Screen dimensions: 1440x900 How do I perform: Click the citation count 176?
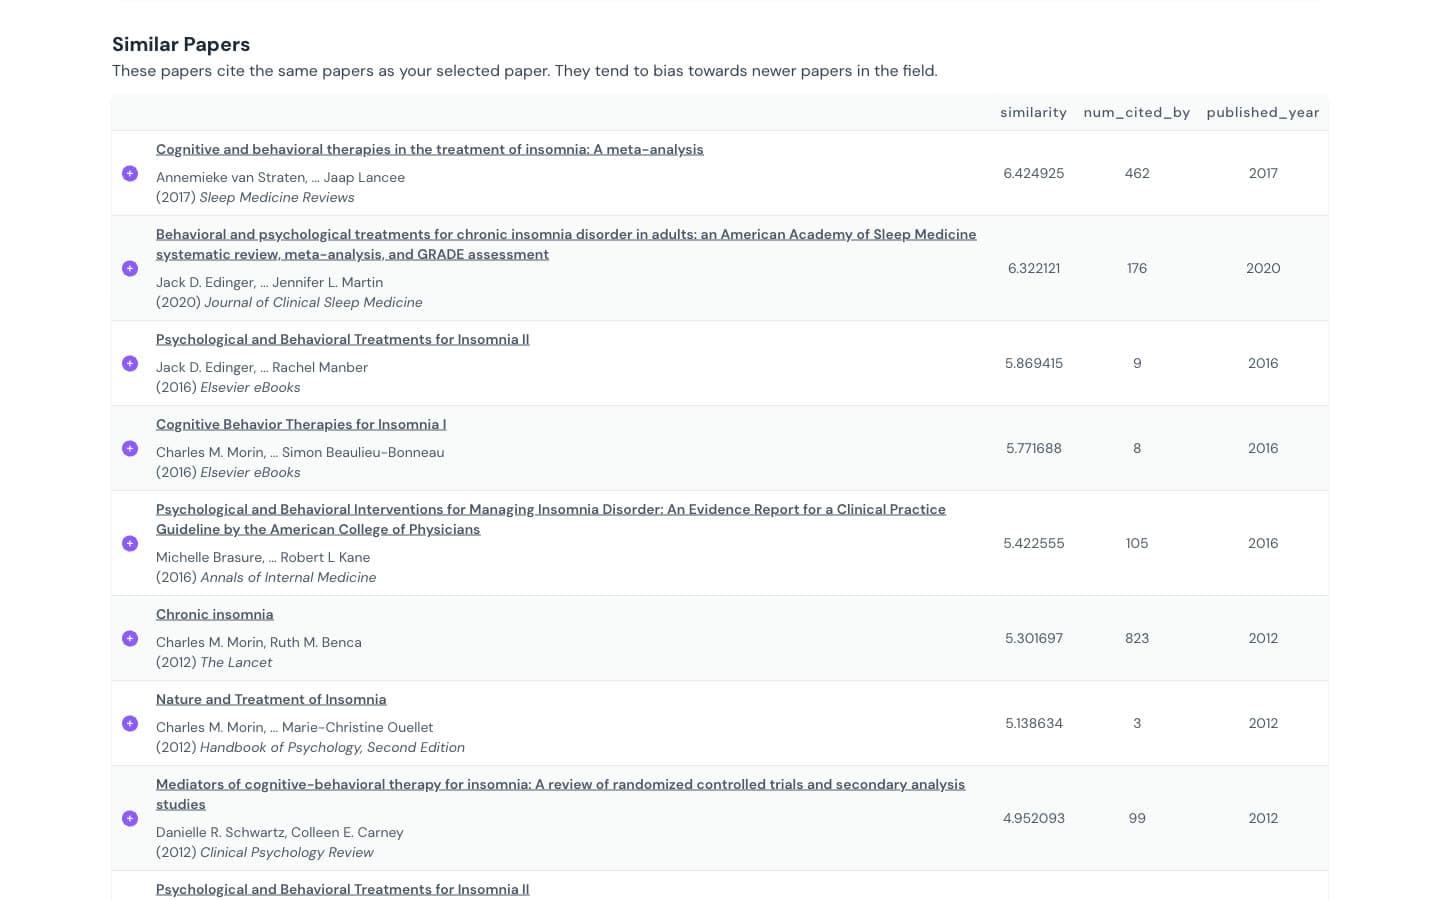[x=1137, y=268]
